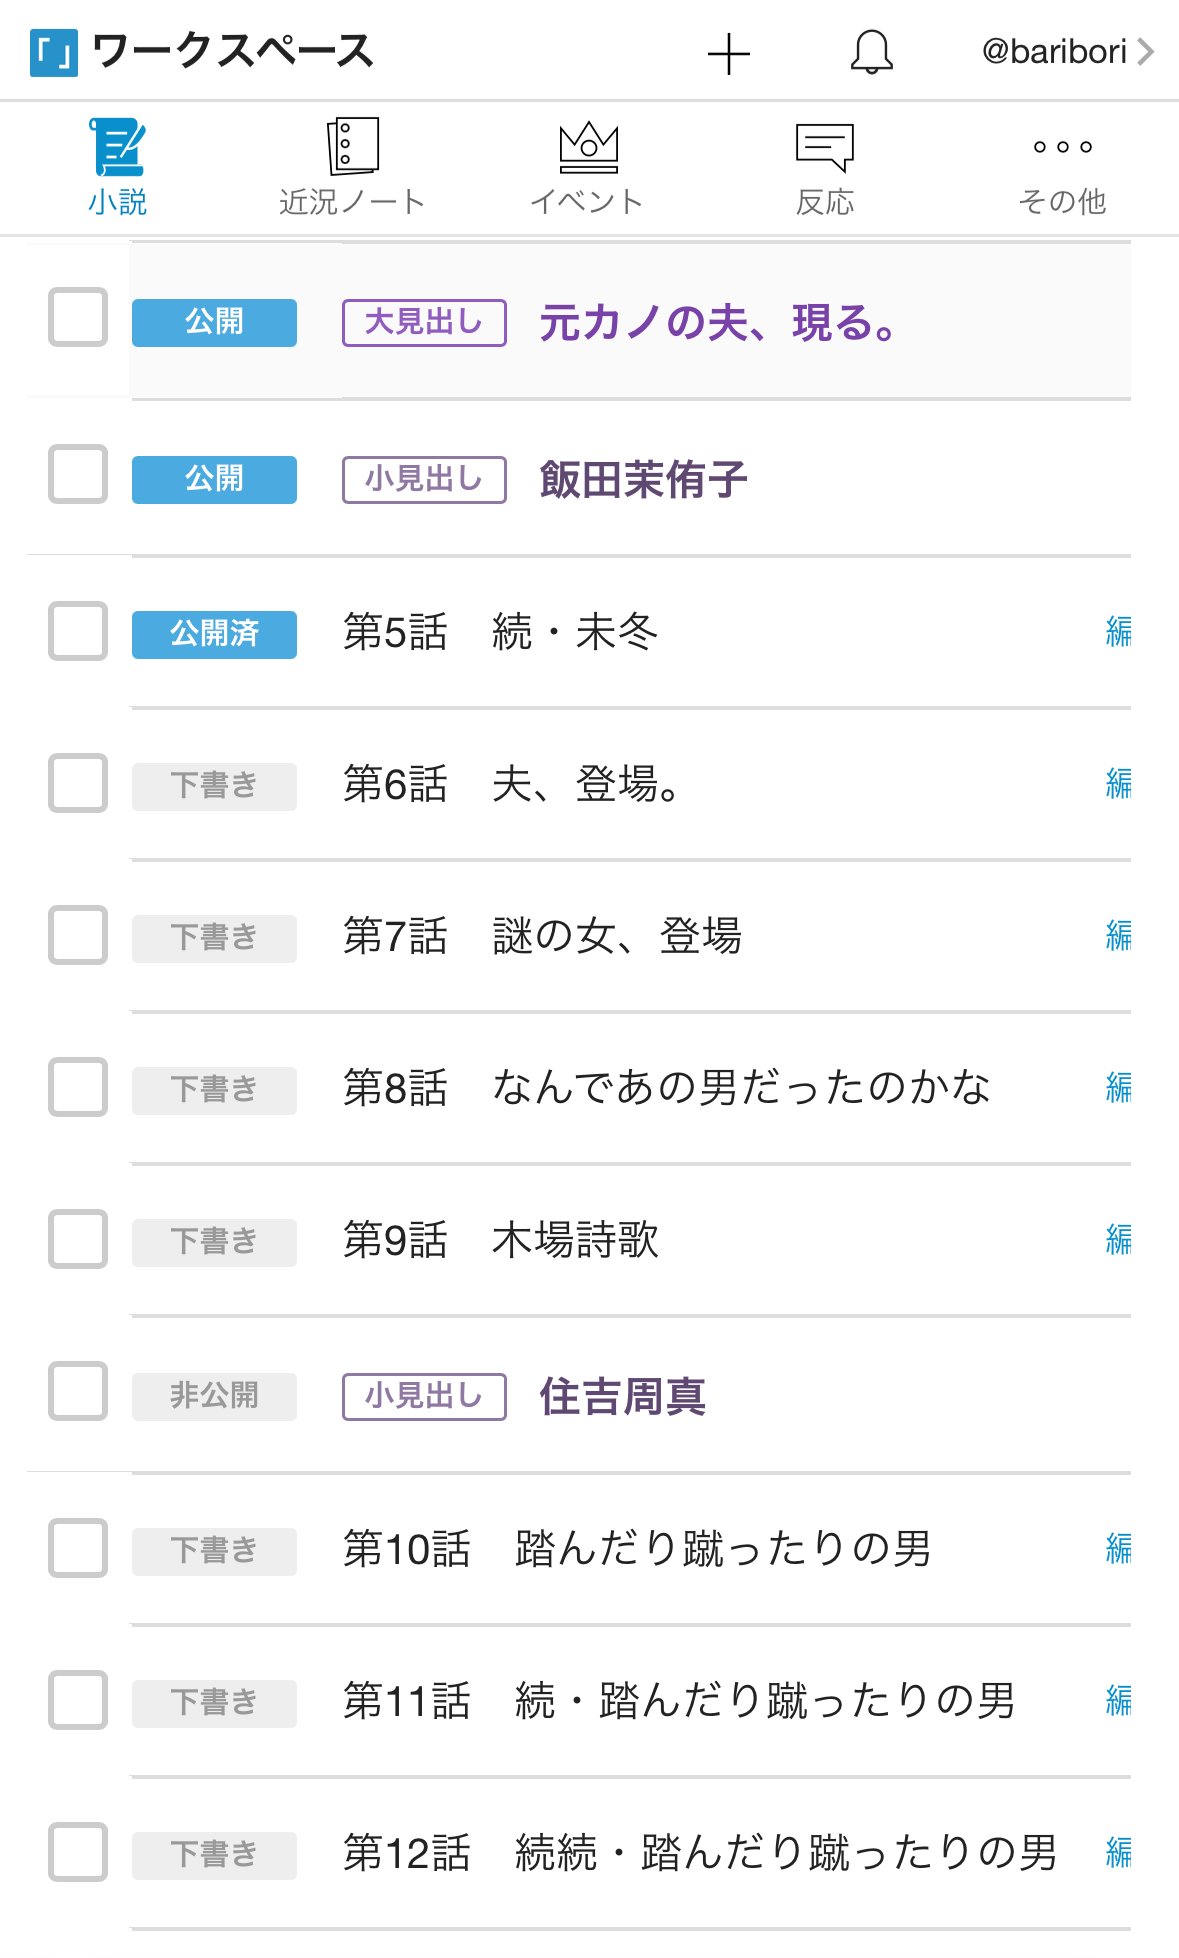Image resolution: width=1179 pixels, height=1958 pixels.
Task: Open the イベント crown icon
Action: tap(588, 147)
